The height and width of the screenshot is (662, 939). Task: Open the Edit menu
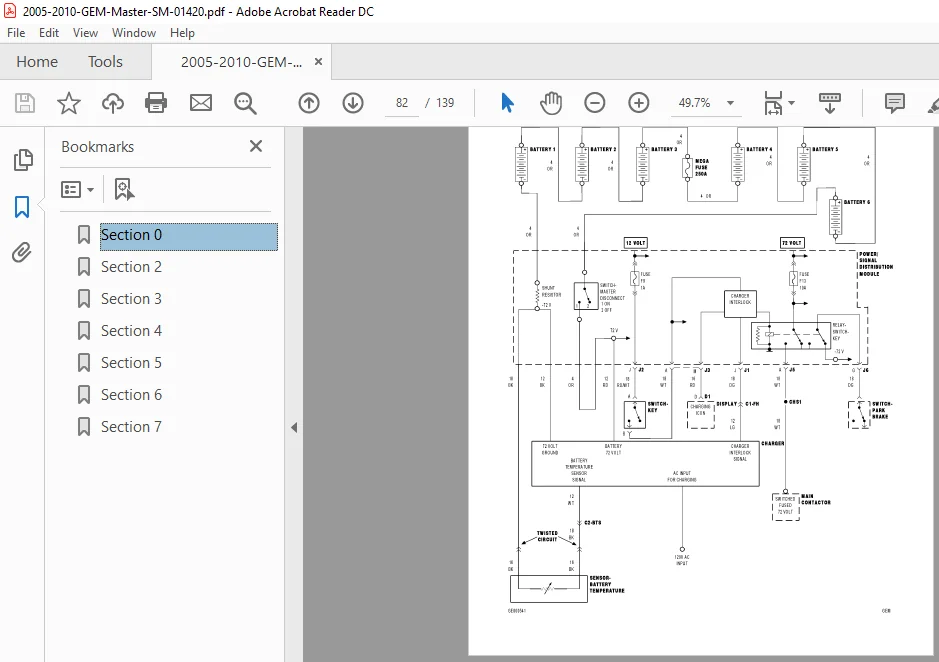(49, 33)
